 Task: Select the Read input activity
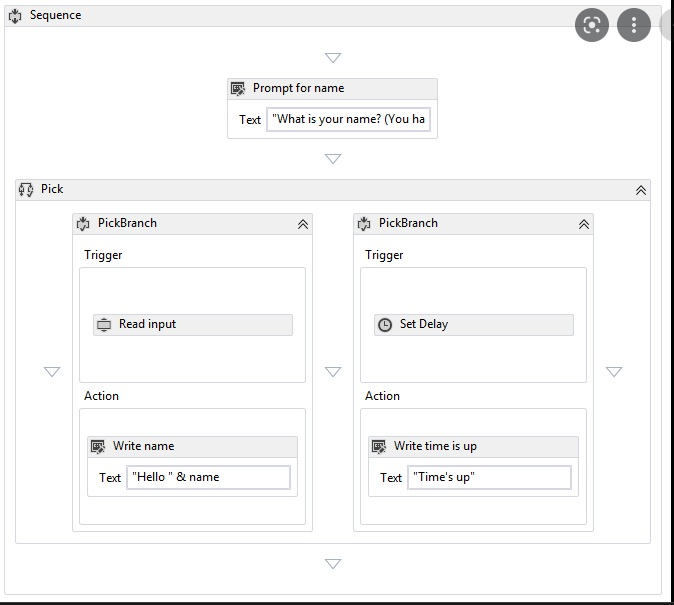[193, 325]
